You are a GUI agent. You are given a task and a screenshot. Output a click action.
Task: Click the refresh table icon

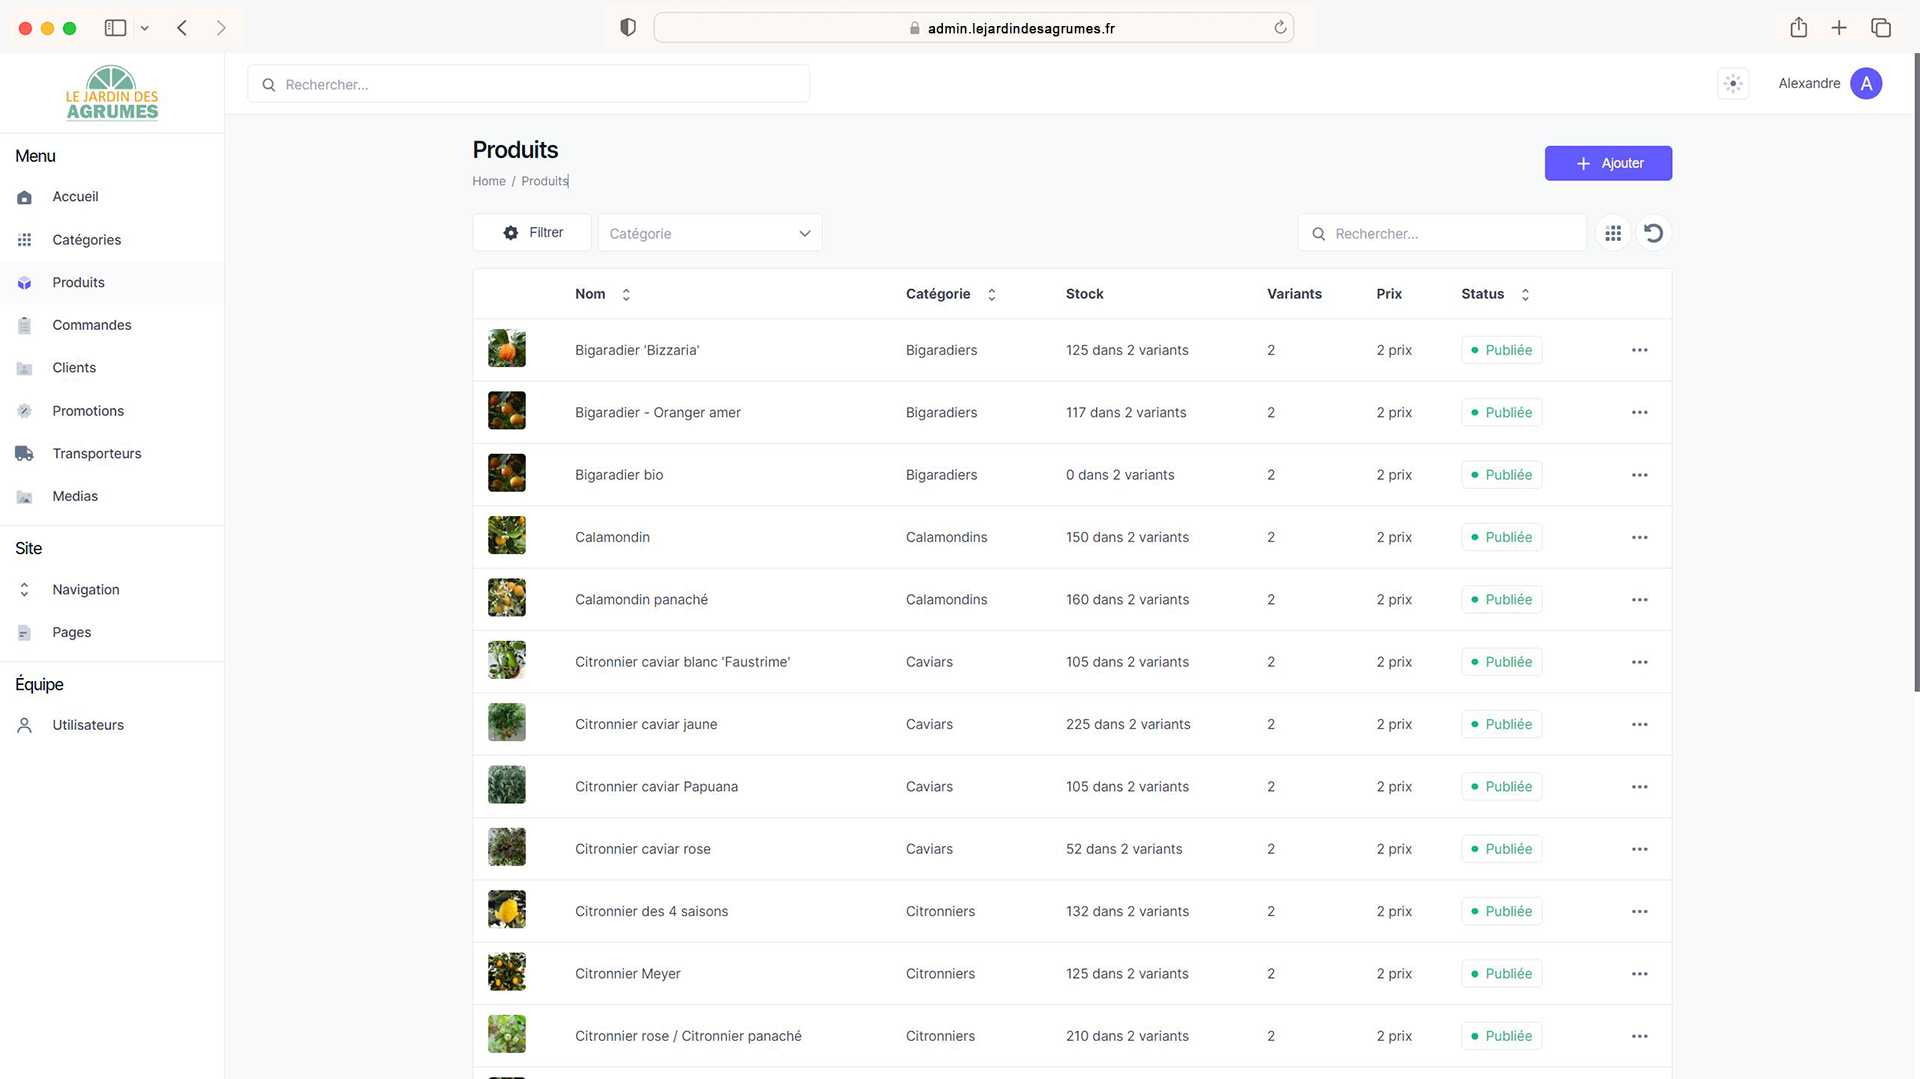coord(1654,233)
